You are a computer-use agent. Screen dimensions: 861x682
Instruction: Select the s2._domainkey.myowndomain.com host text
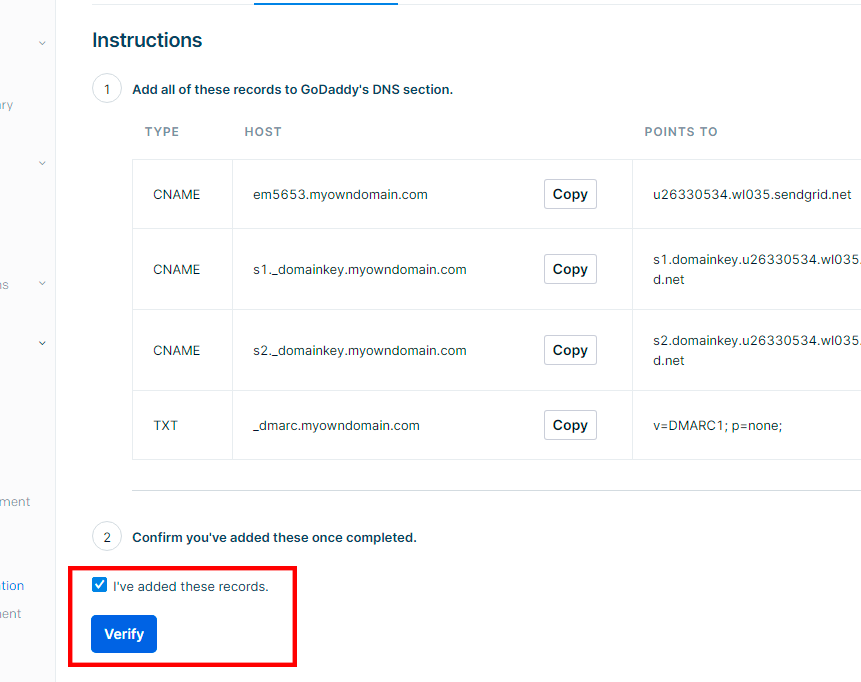(360, 350)
